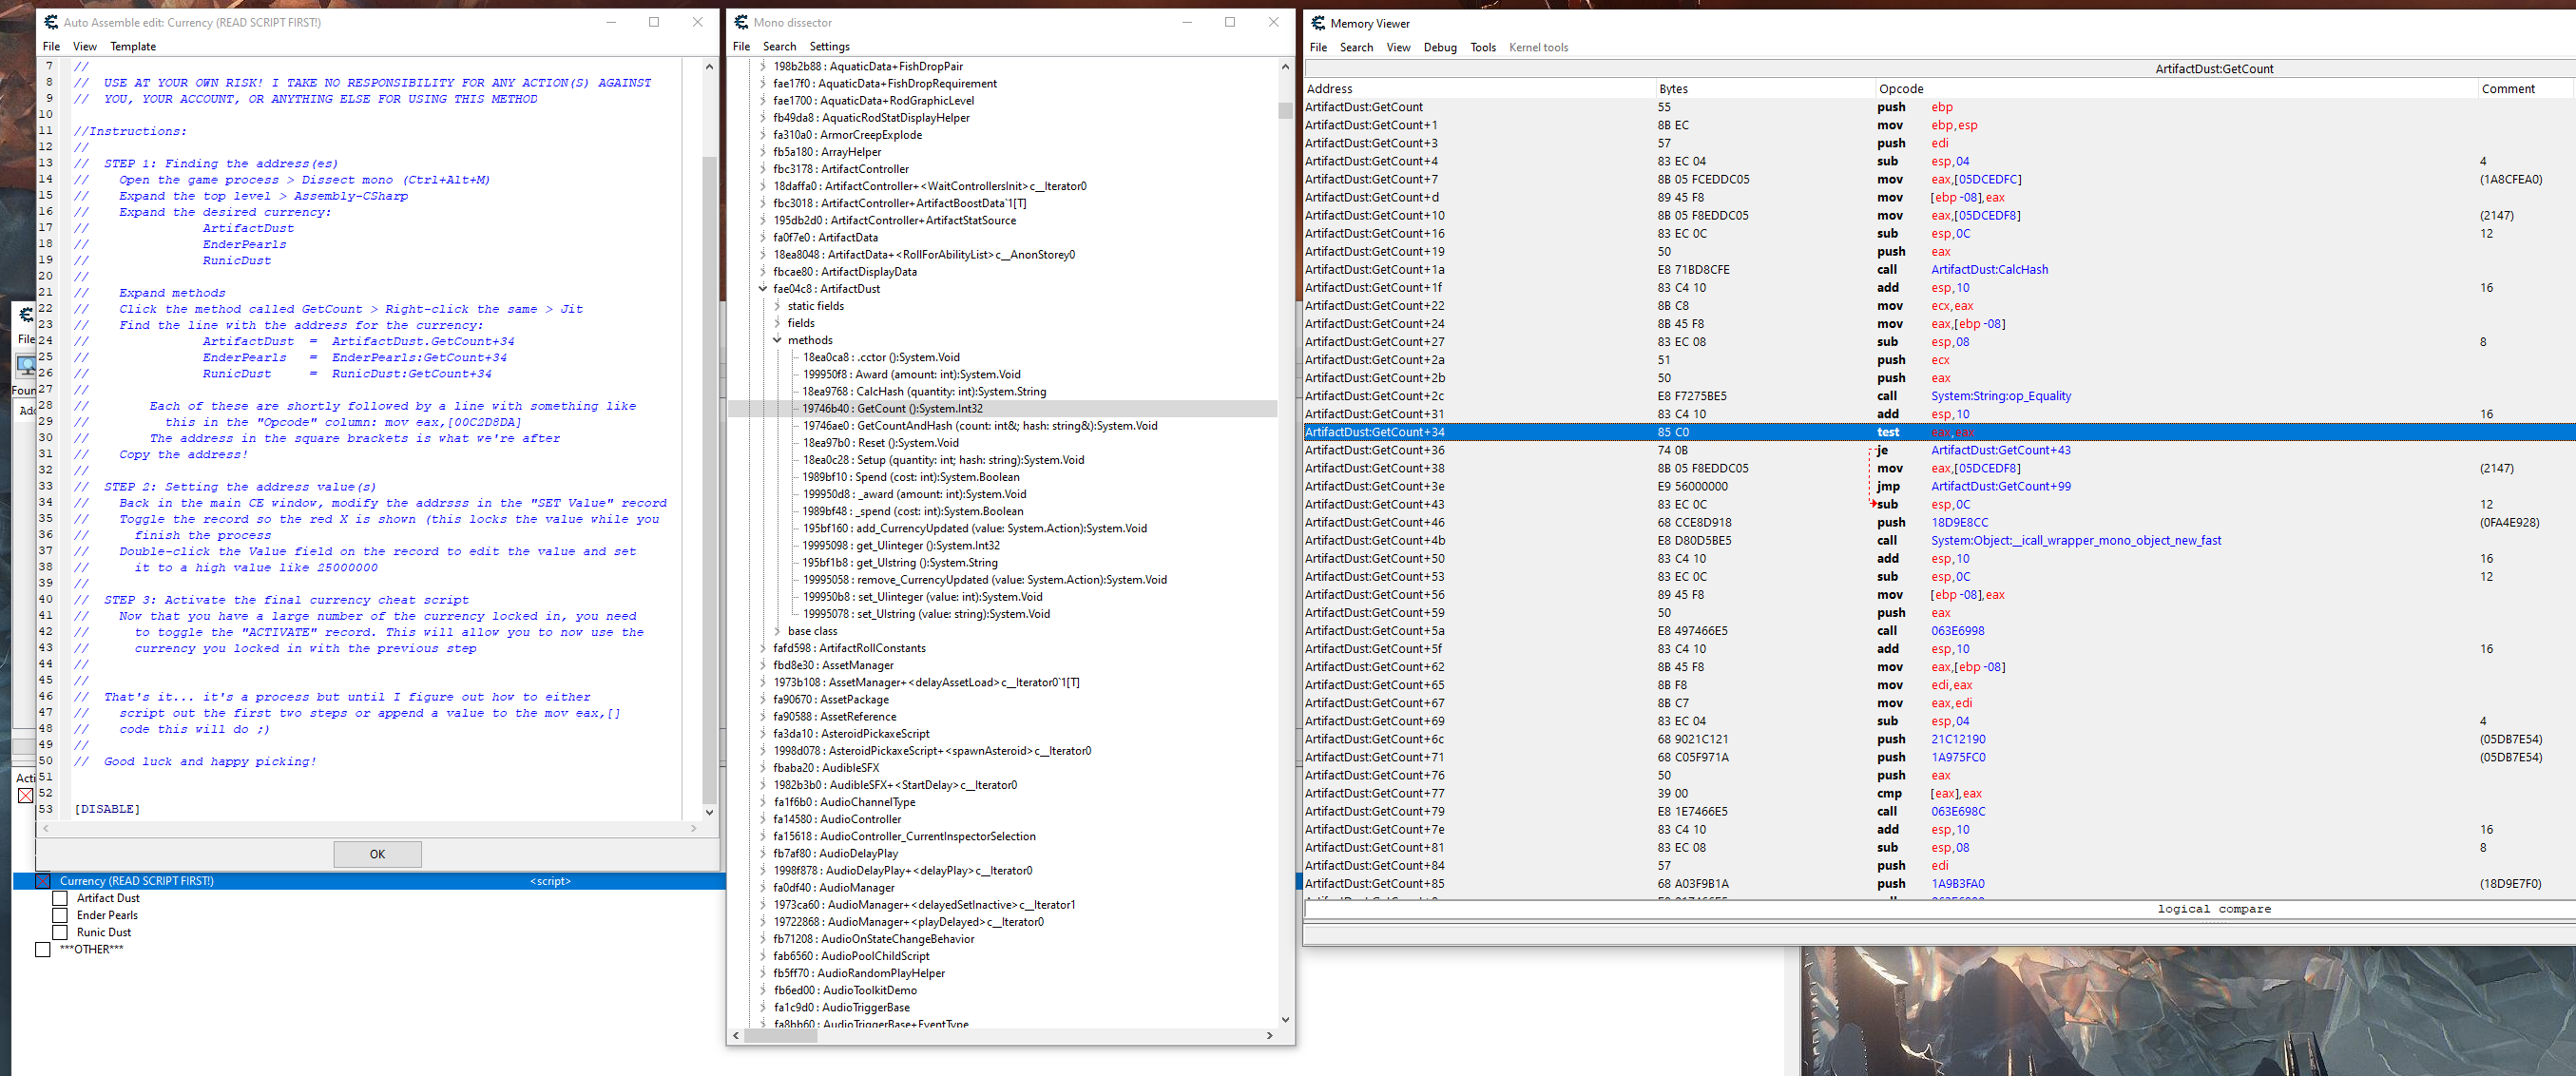Expand the base class node
2576x1076 pixels.
pyautogui.click(x=779, y=631)
